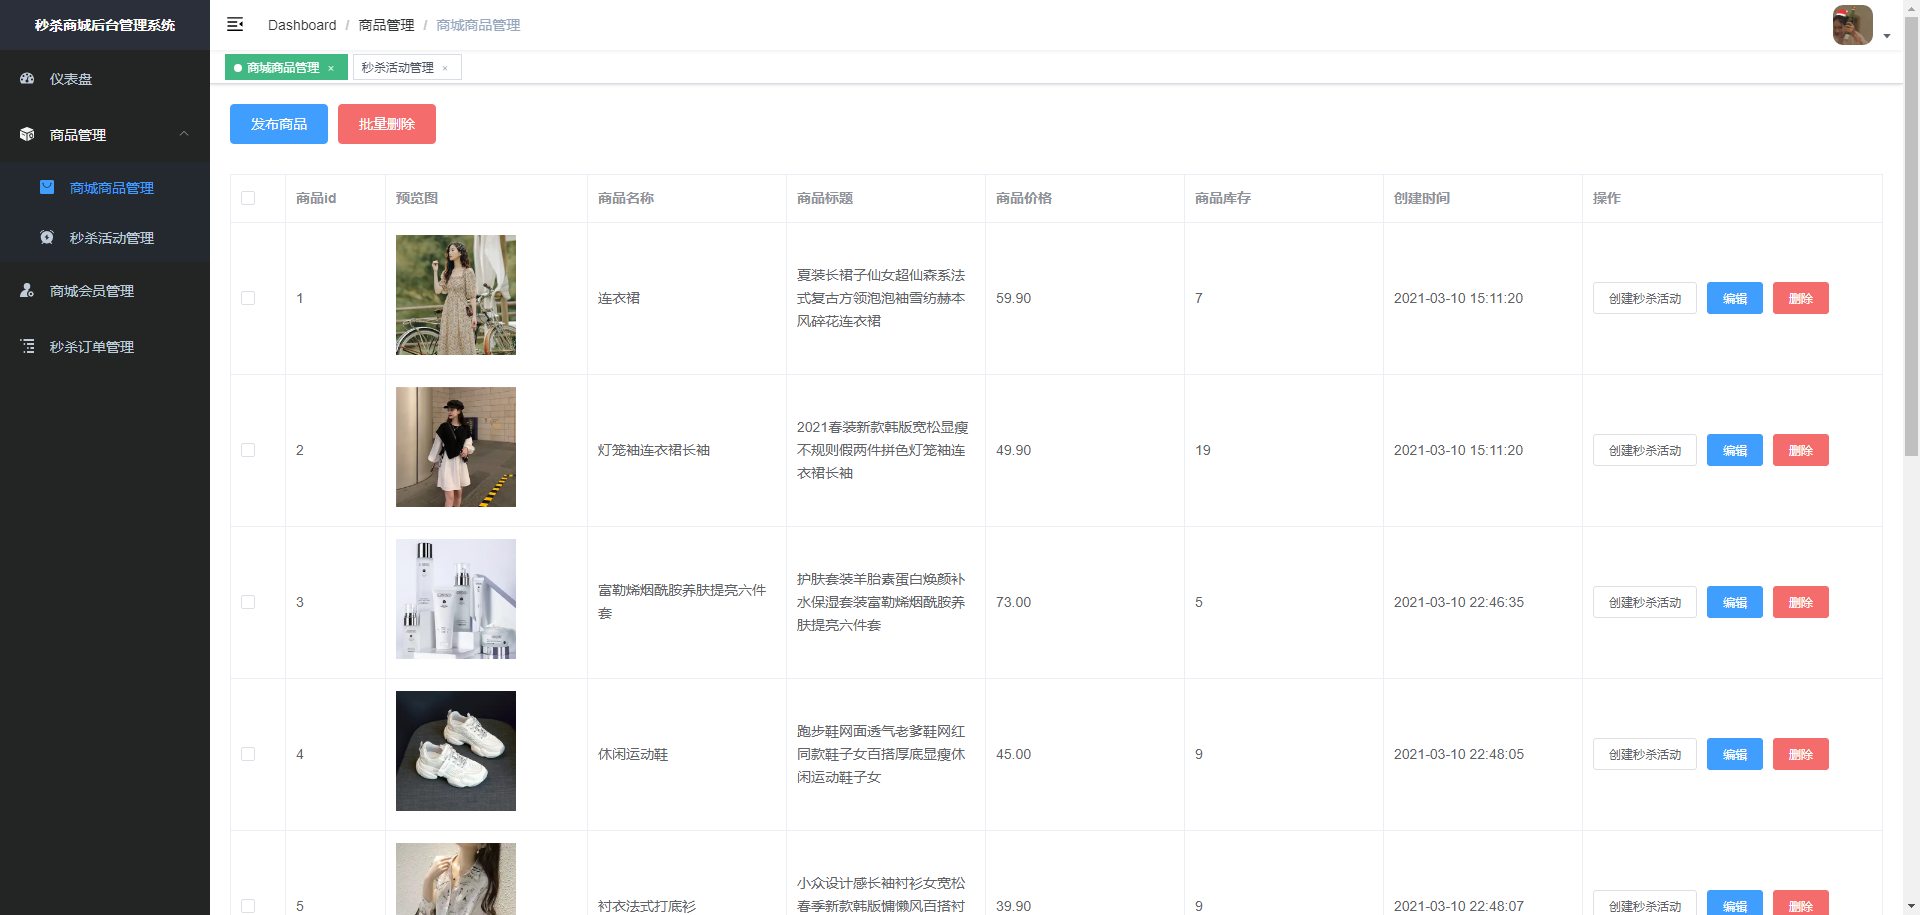This screenshot has height=915, width=1920.
Task: Open the 灯笼袖连衣裙长袖 preview thumbnail
Action: click(x=456, y=447)
